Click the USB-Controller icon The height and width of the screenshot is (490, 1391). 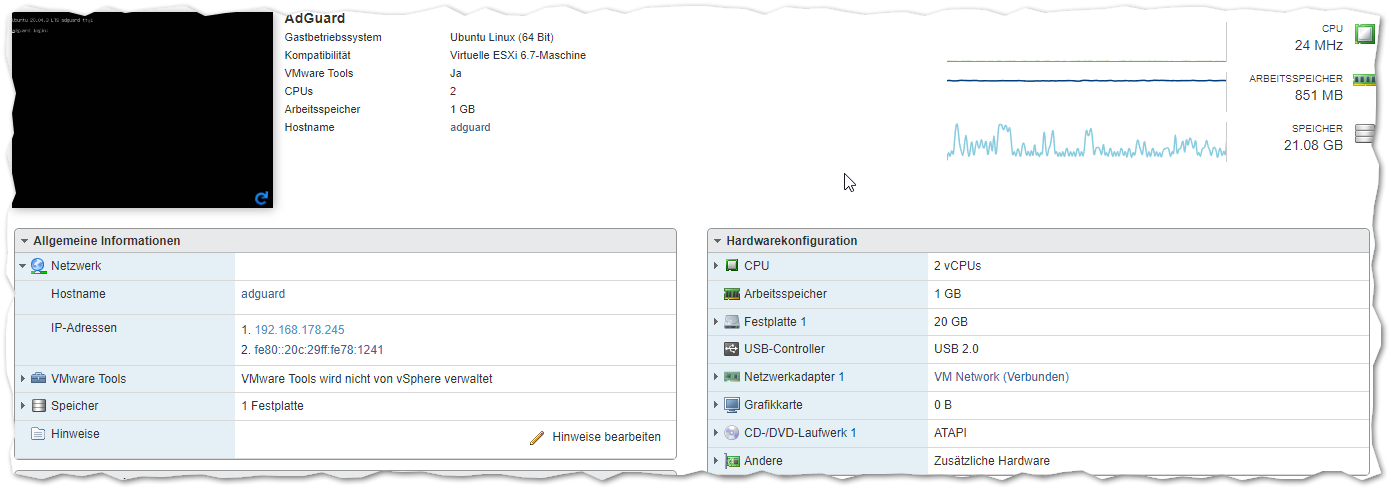(x=731, y=349)
